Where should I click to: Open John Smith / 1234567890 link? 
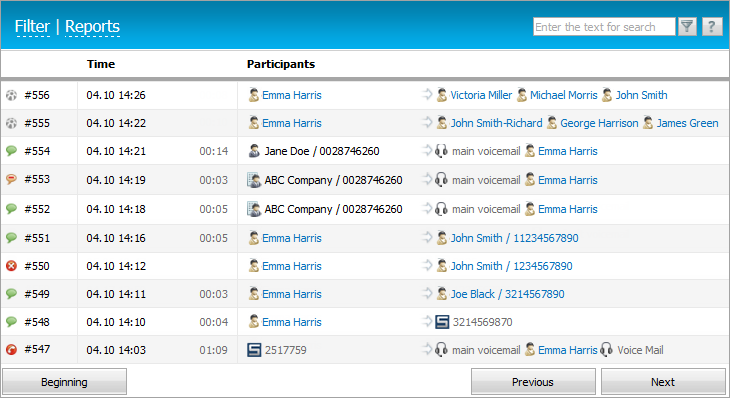pyautogui.click(x=511, y=266)
